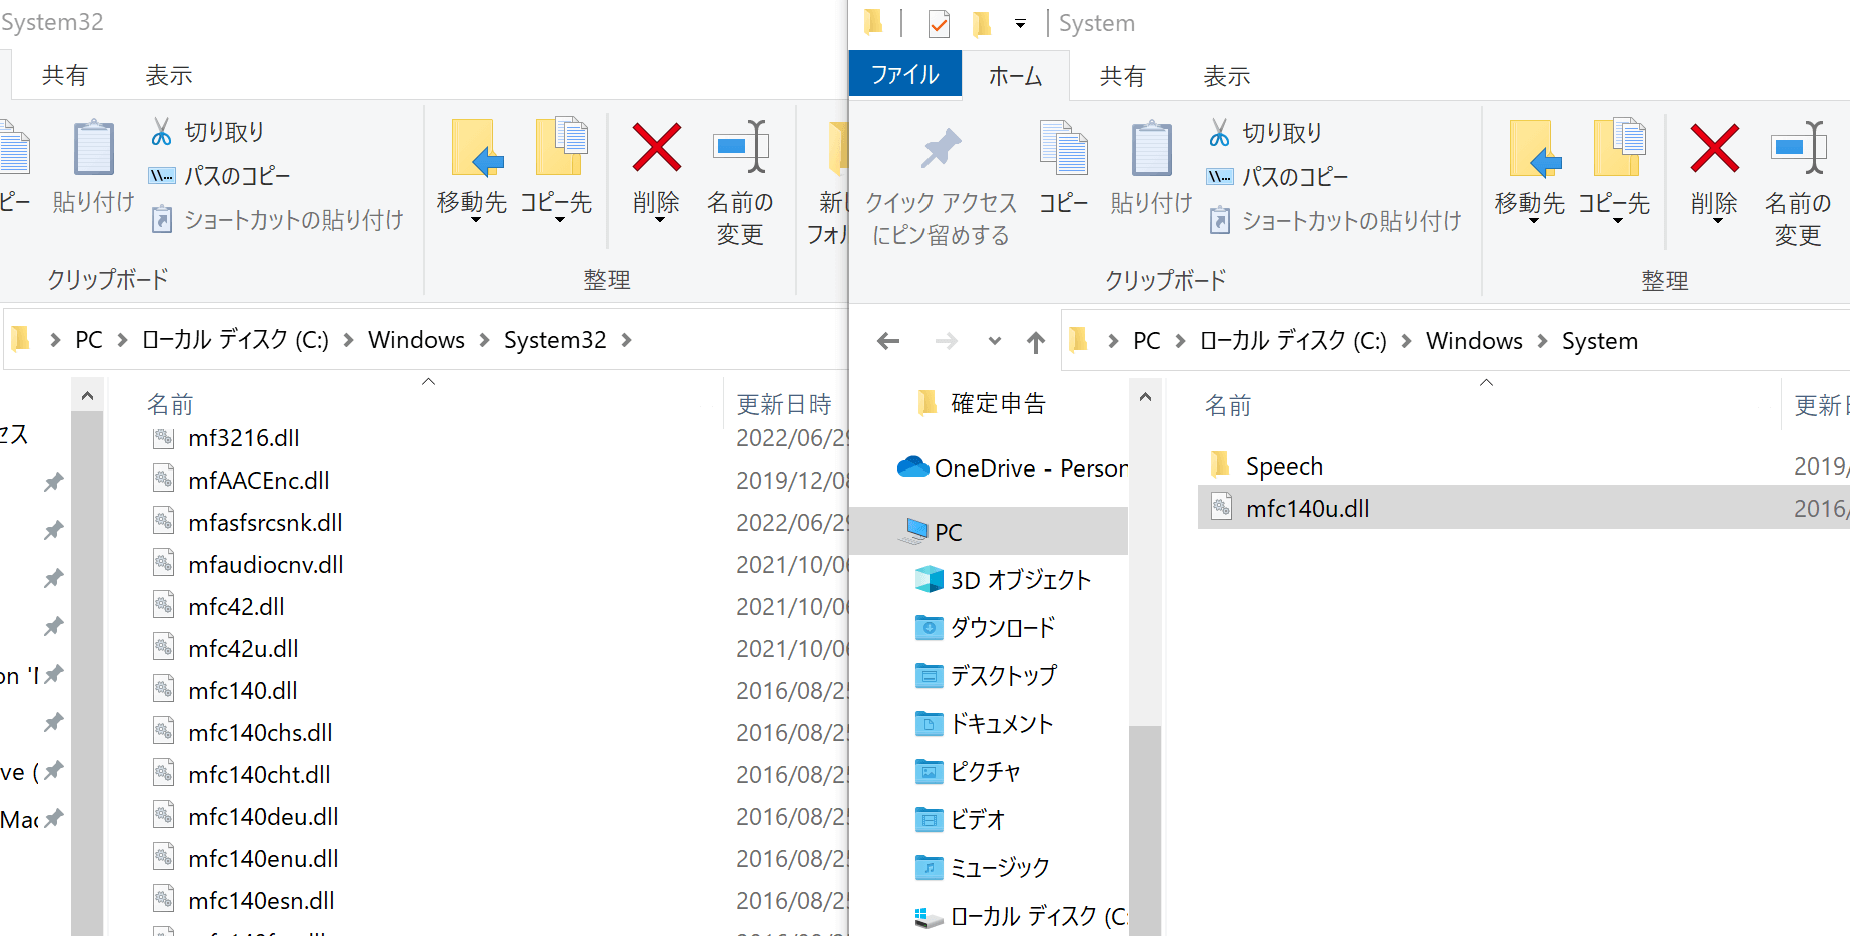This screenshot has height=936, width=1850.
Task: Select the mfc42.dll file in list
Action: coord(236,607)
